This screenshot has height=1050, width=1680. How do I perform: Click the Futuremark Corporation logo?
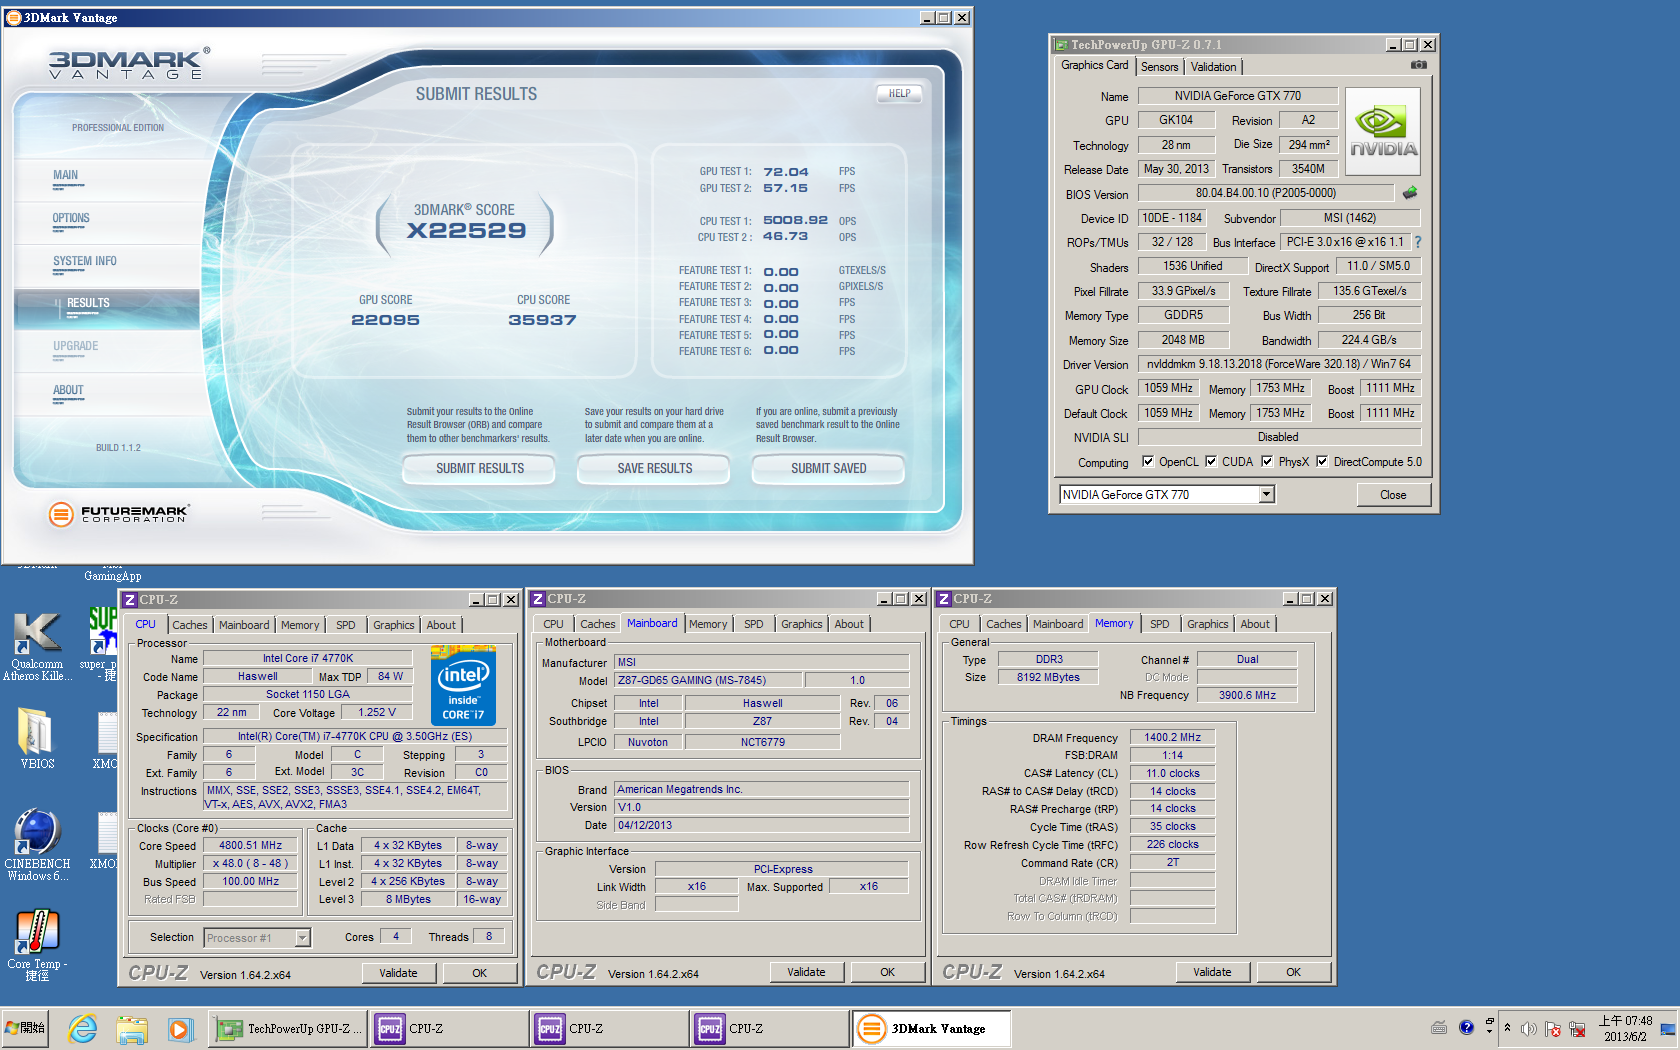118,514
